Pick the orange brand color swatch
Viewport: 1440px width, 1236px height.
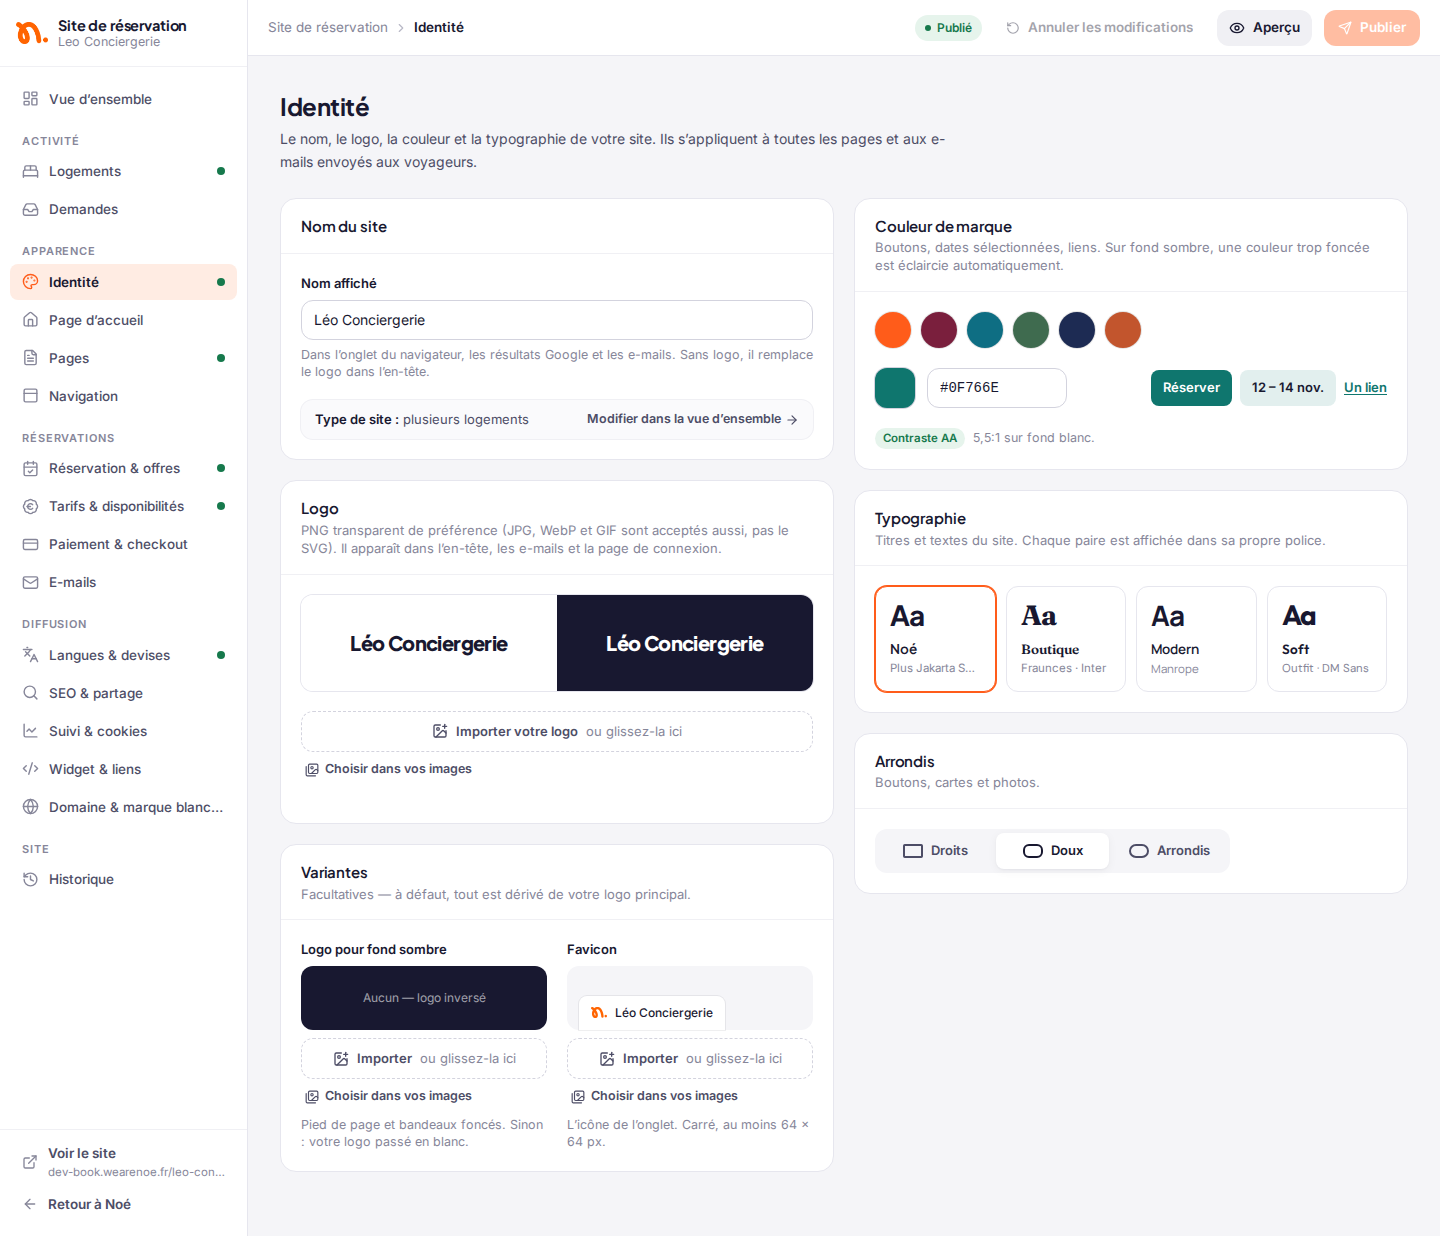click(x=893, y=330)
